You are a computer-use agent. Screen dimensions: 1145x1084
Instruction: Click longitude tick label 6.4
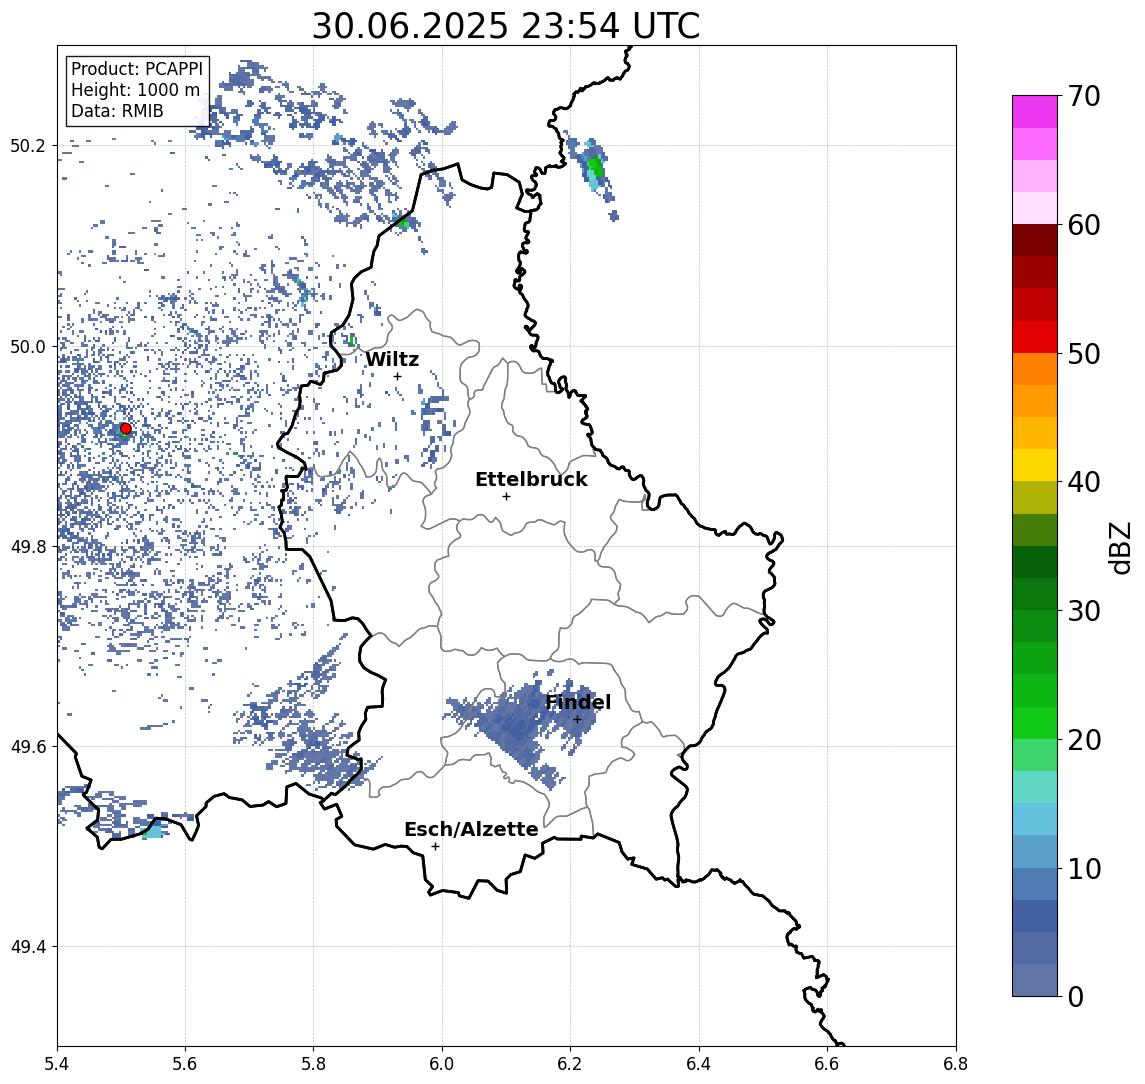point(699,1064)
